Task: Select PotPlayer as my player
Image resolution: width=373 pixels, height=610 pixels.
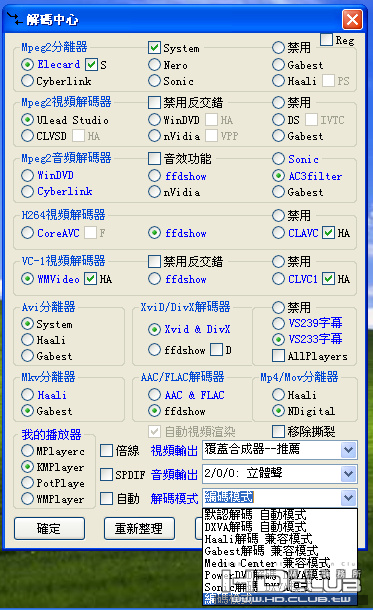Action: point(27,483)
